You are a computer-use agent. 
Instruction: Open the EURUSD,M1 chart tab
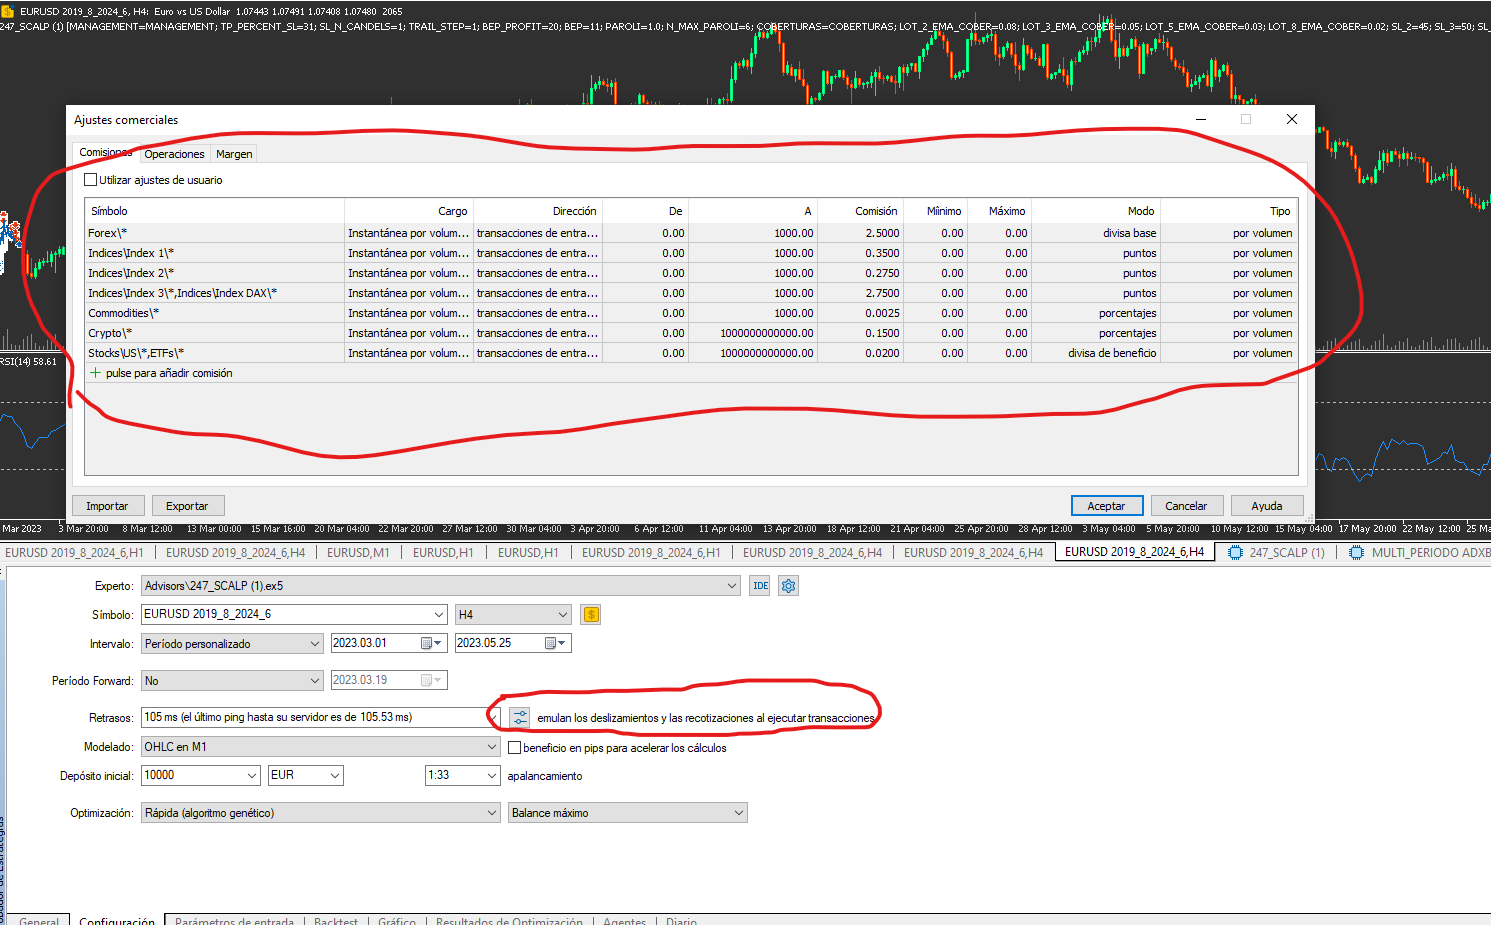click(x=358, y=552)
